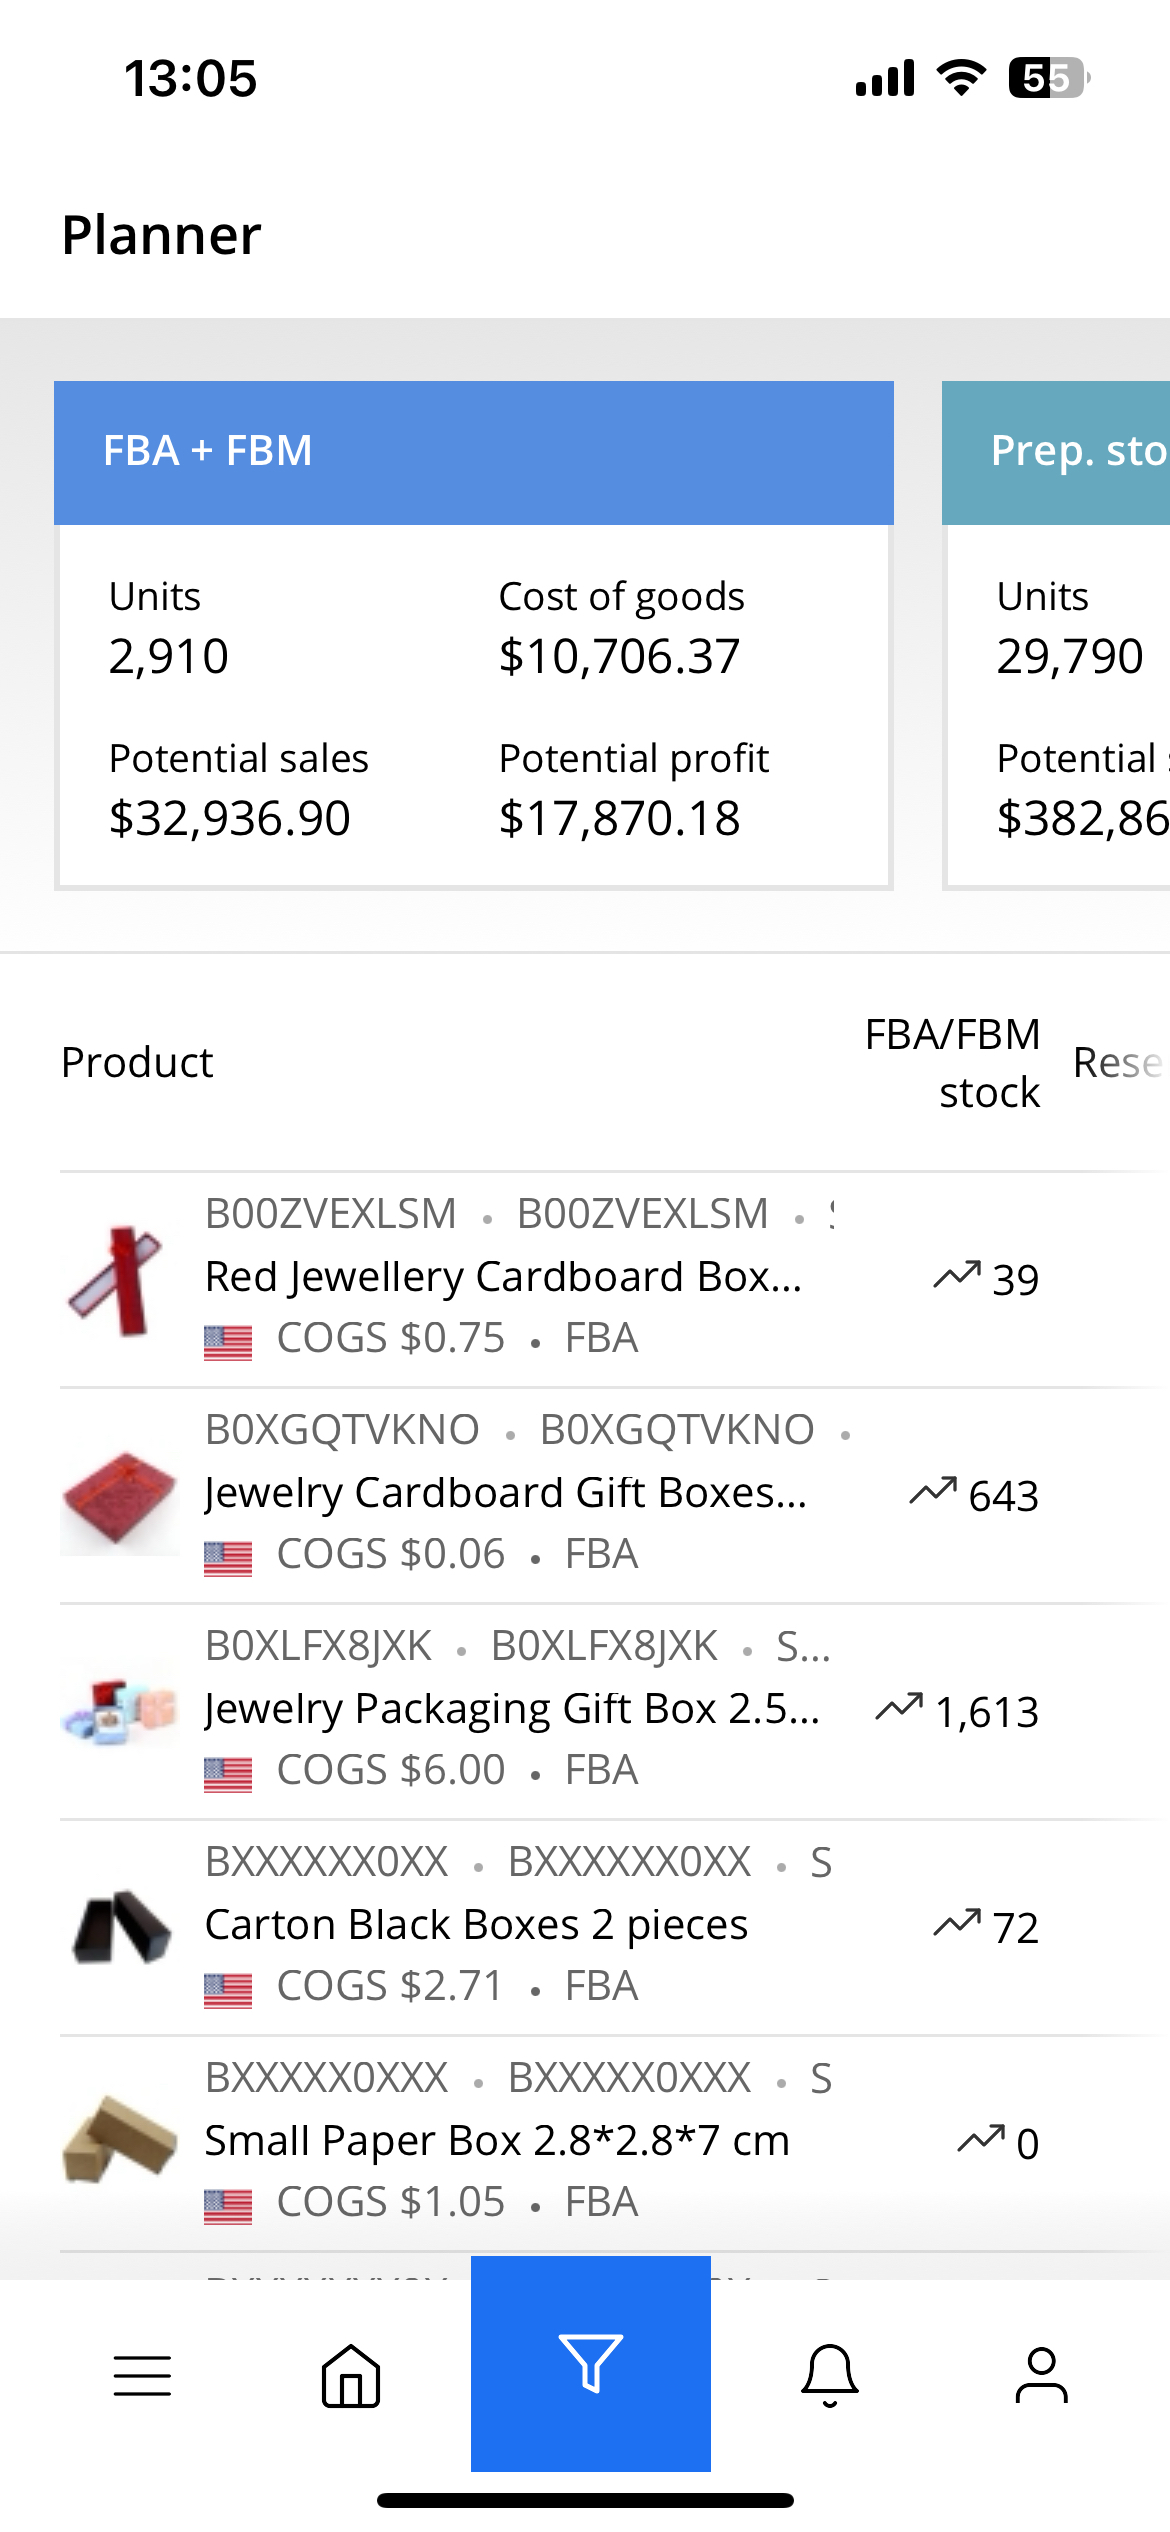The height and width of the screenshot is (2532, 1170).
Task: Sort by the Product column header
Action: (136, 1062)
